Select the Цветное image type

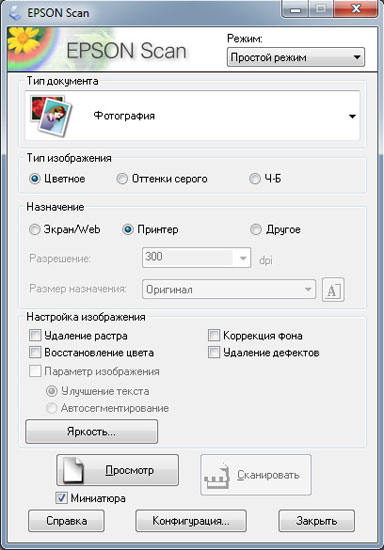[35, 179]
